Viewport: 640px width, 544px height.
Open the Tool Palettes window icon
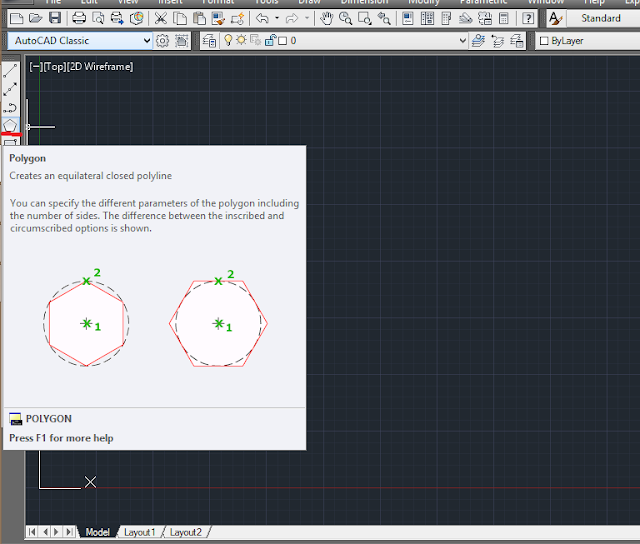click(446, 18)
